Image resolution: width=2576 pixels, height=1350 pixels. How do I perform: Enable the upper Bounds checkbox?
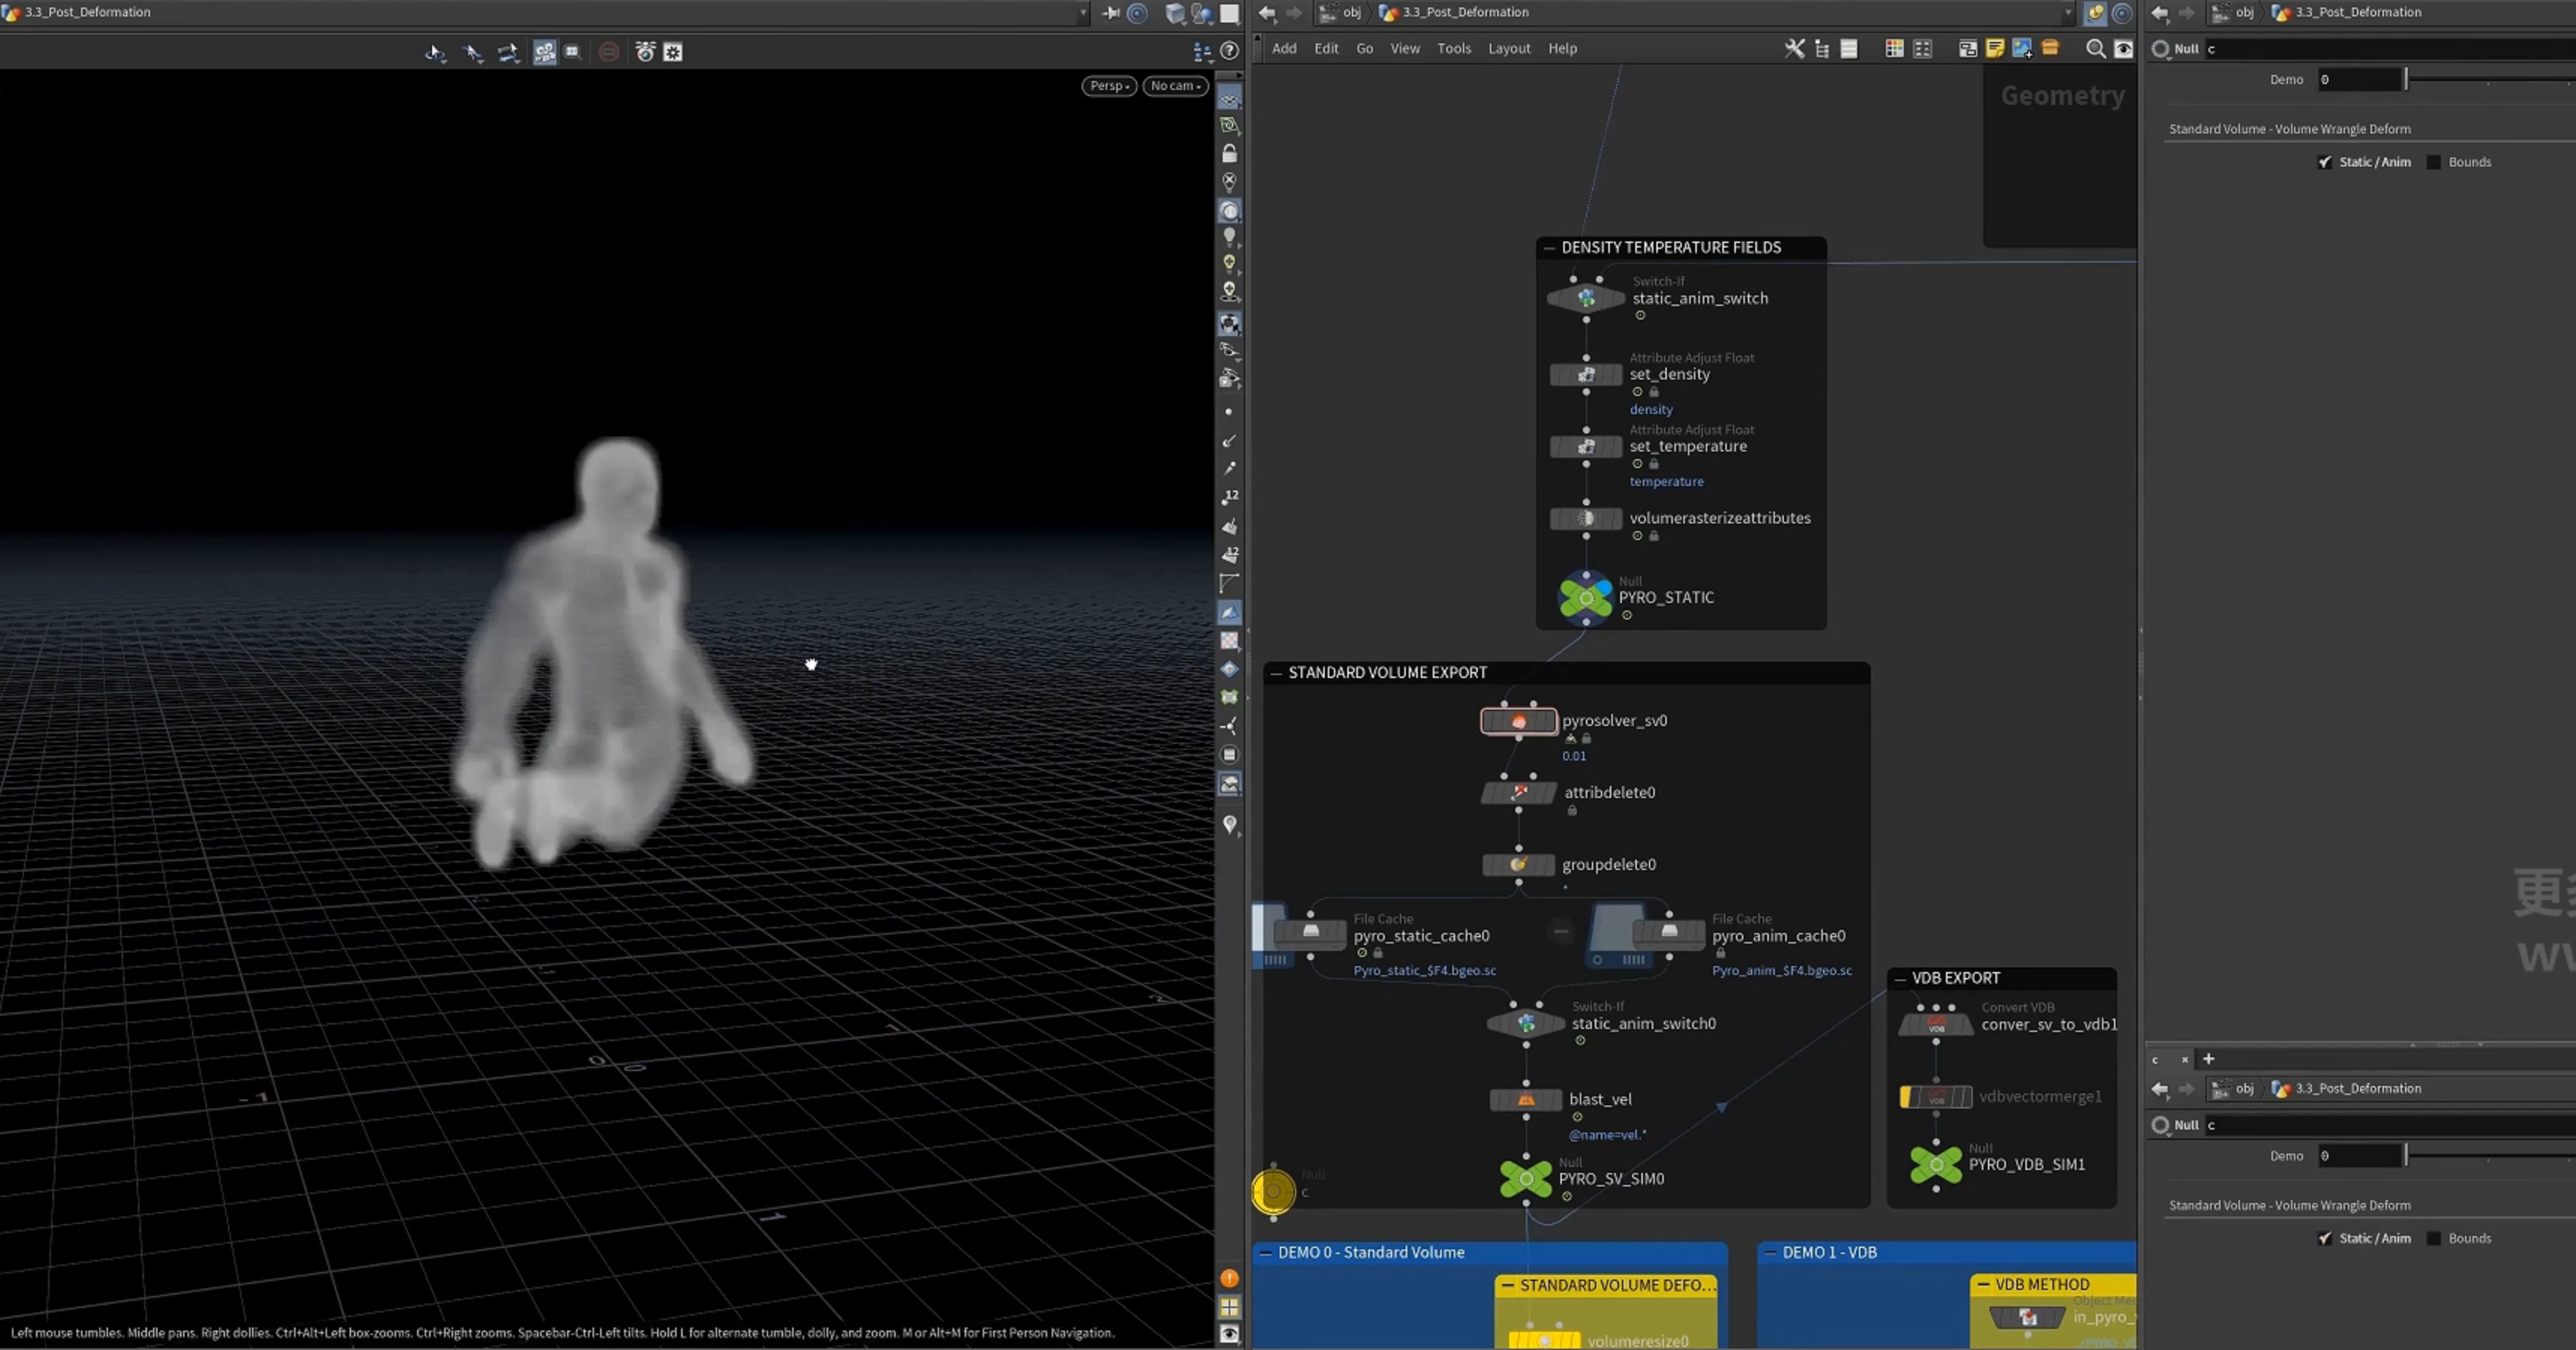(2434, 162)
